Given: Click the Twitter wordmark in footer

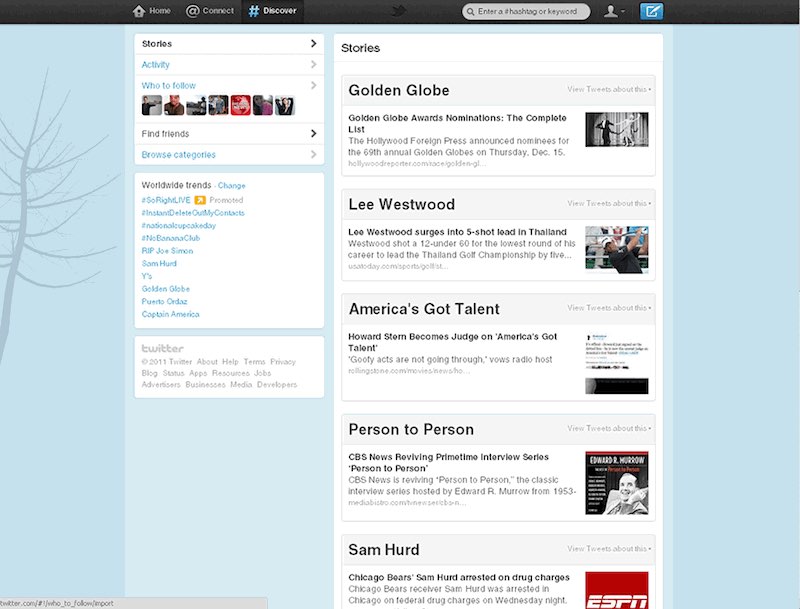Looking at the screenshot, I should click(162, 348).
